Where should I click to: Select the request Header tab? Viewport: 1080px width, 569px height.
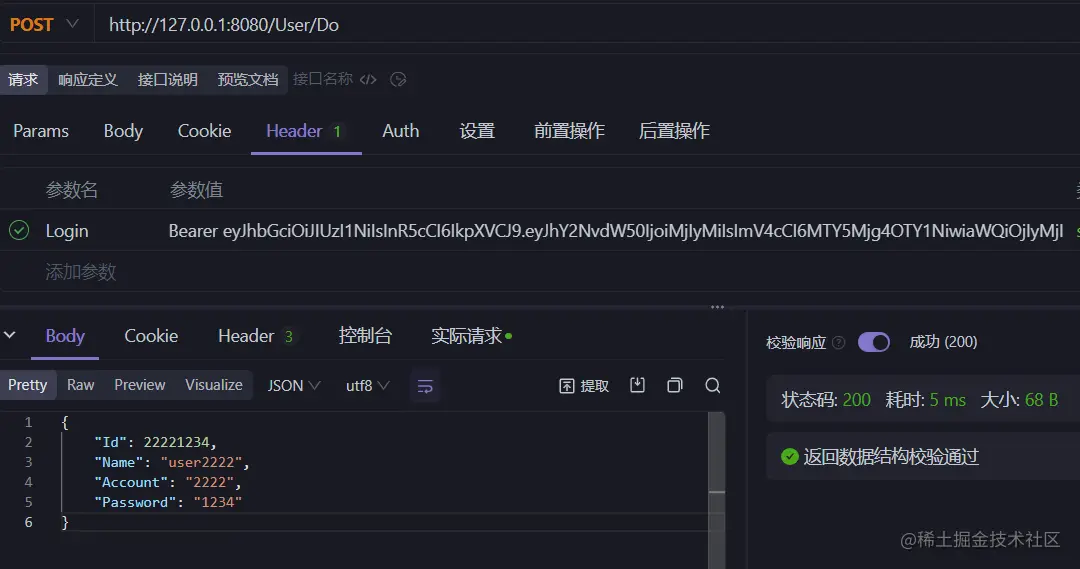point(306,131)
